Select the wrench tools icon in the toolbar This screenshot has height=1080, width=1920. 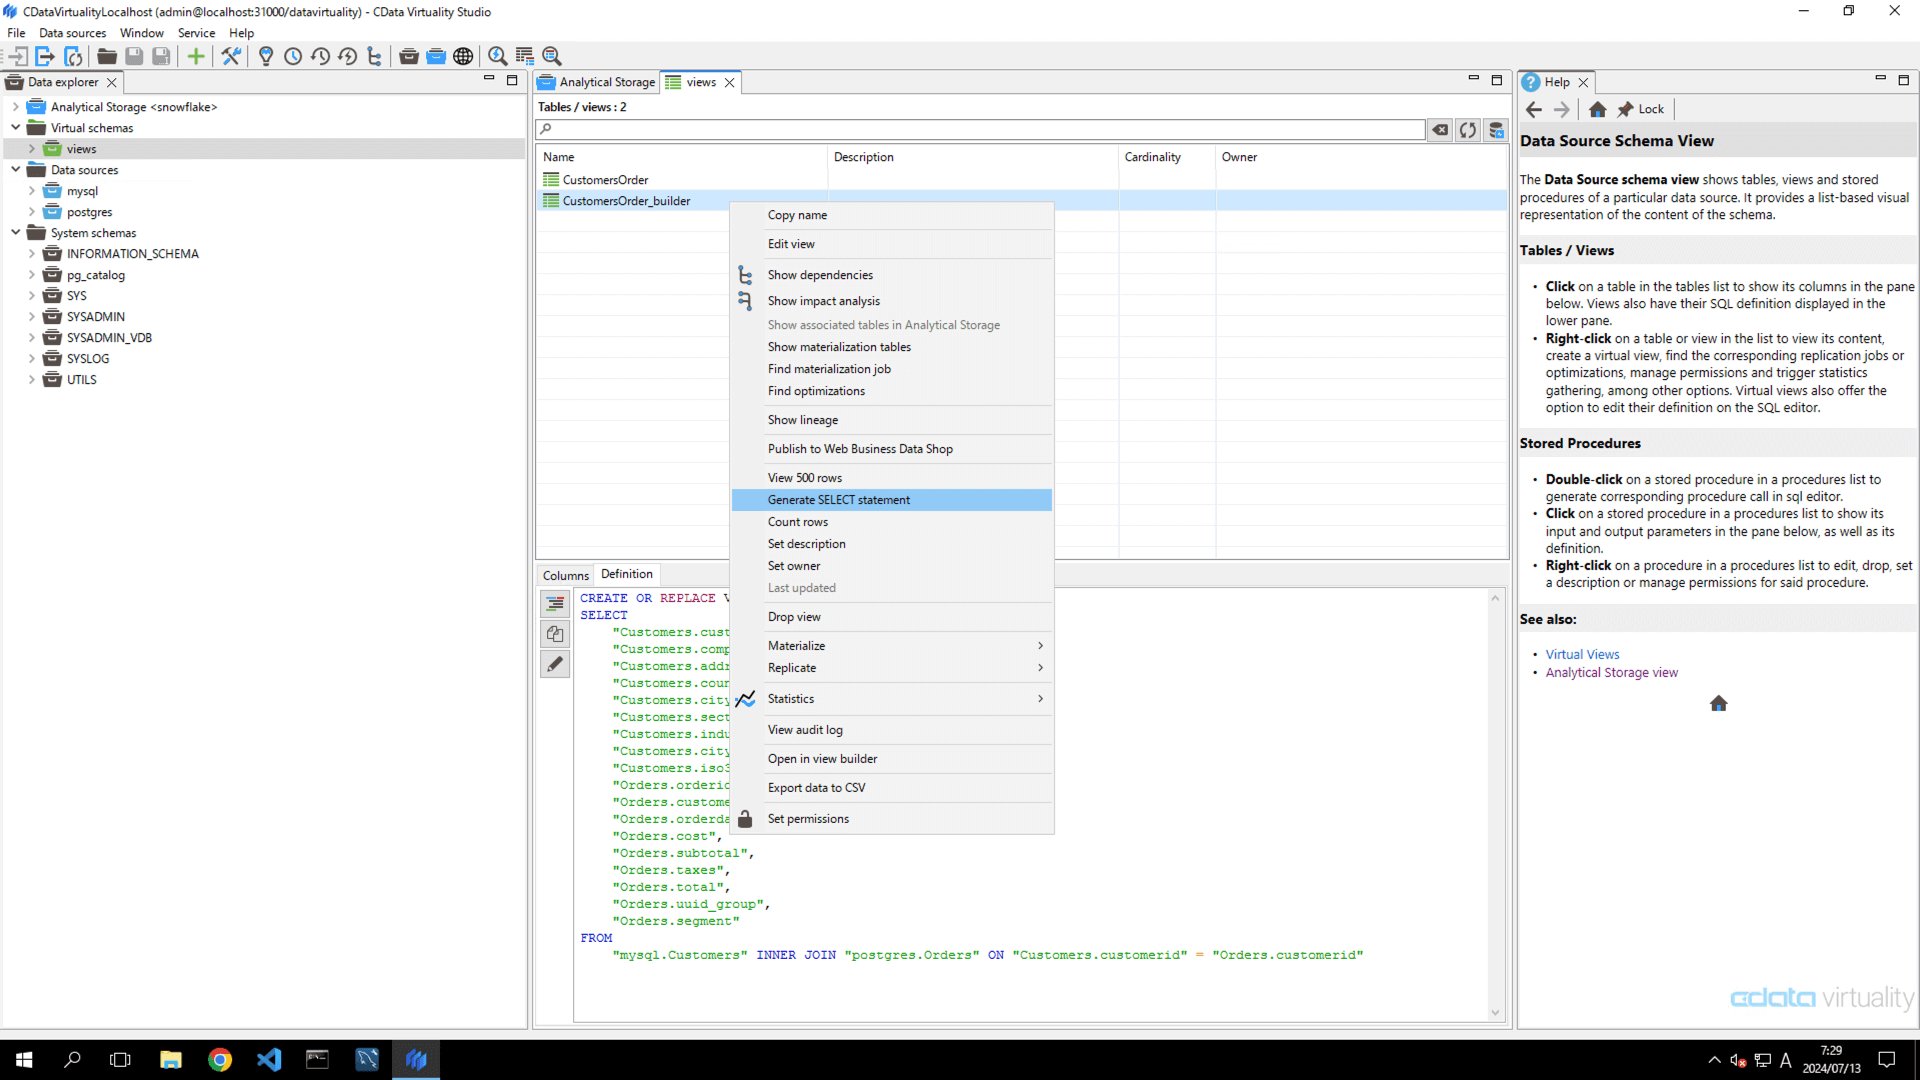point(231,56)
